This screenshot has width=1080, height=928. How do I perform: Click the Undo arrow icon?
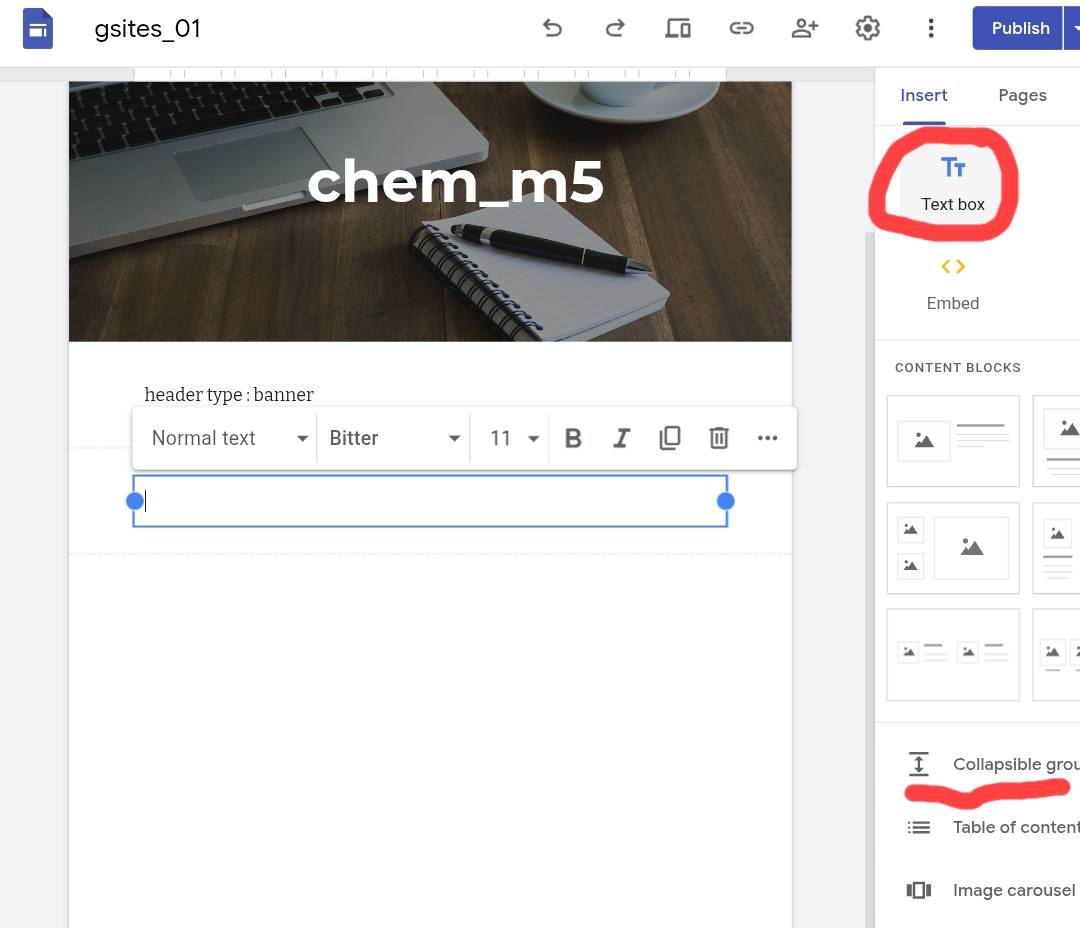pos(552,28)
